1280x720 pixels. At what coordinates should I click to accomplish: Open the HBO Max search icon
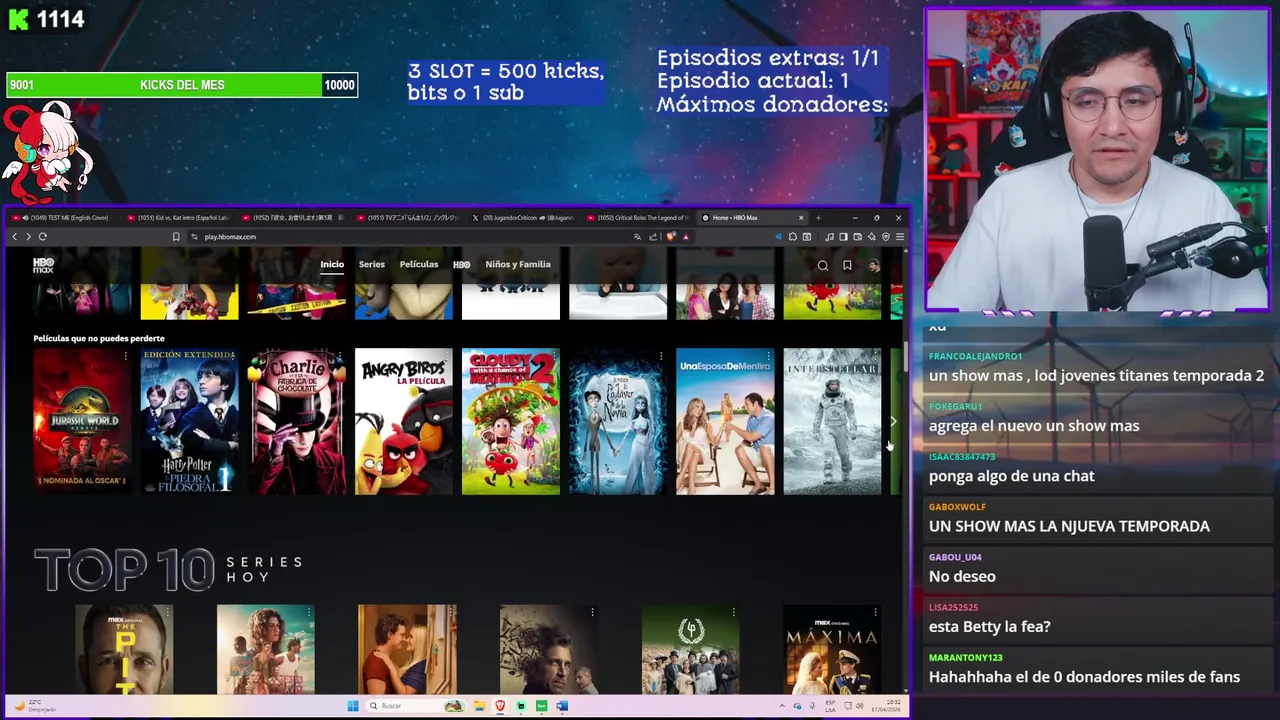[823, 265]
